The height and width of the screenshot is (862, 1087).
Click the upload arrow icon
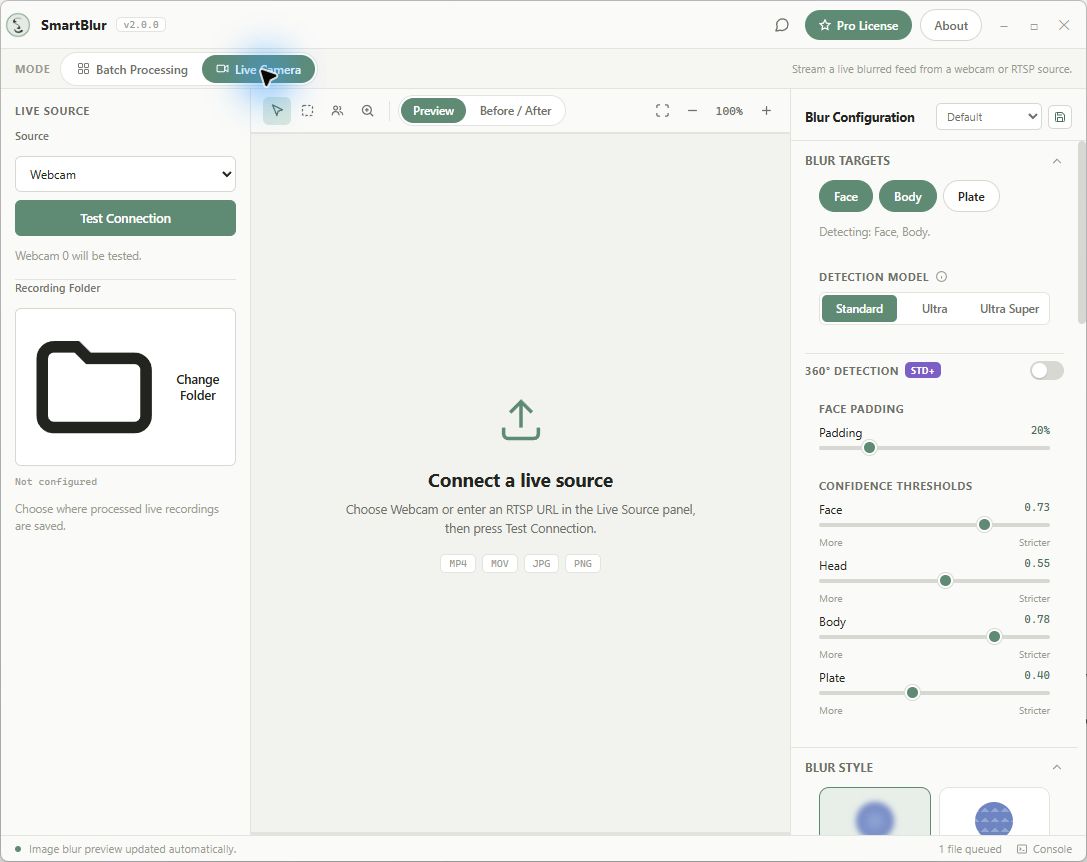click(x=521, y=420)
